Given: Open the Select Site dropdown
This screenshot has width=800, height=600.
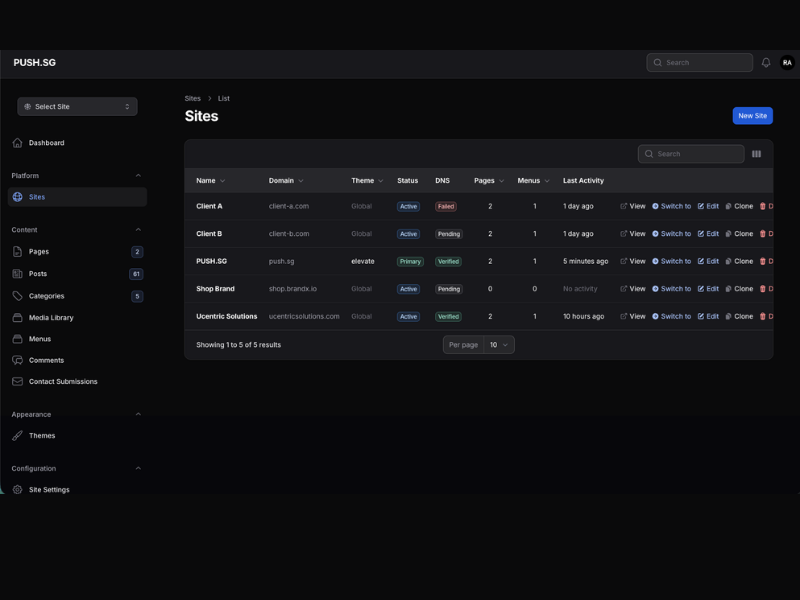Looking at the screenshot, I should point(77,106).
